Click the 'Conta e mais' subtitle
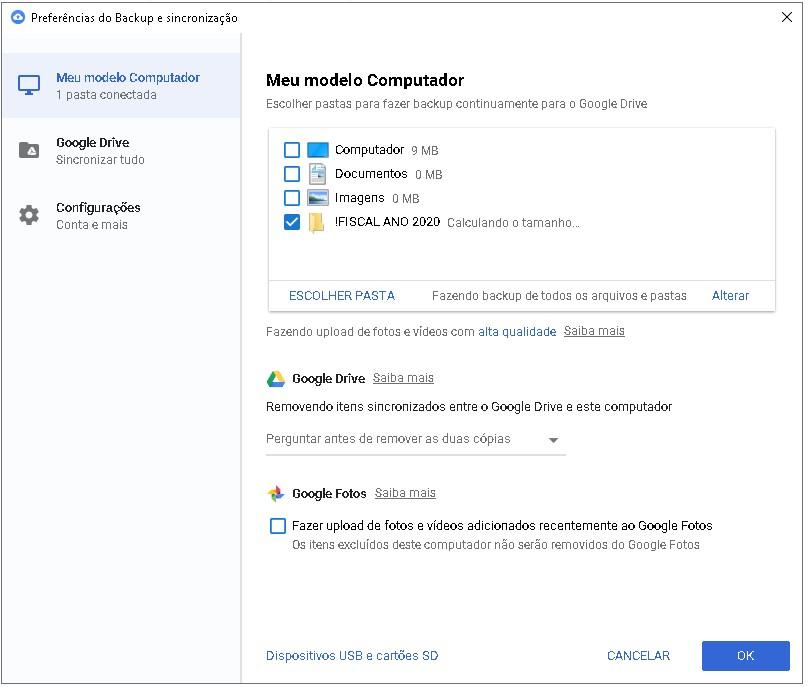Screen dimensions: 812x687 pyautogui.click(x=92, y=225)
